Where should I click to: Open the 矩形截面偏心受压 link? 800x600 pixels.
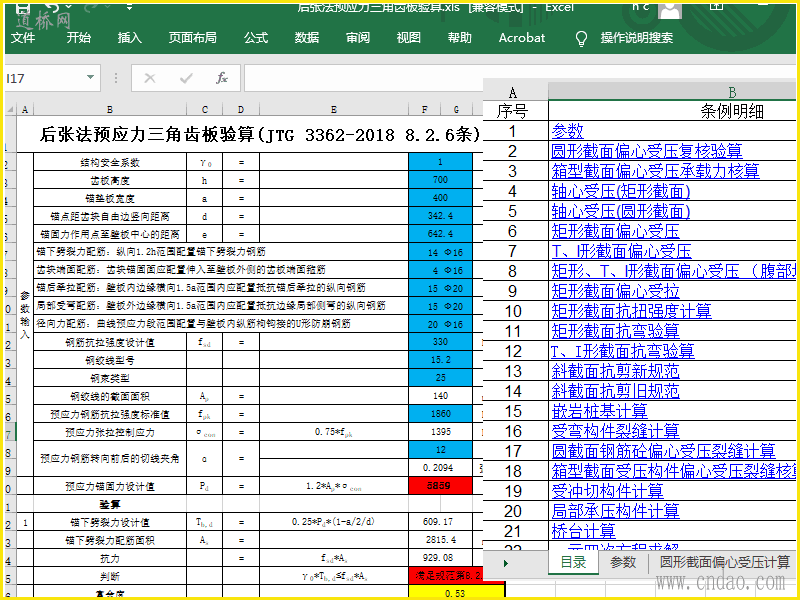point(615,231)
